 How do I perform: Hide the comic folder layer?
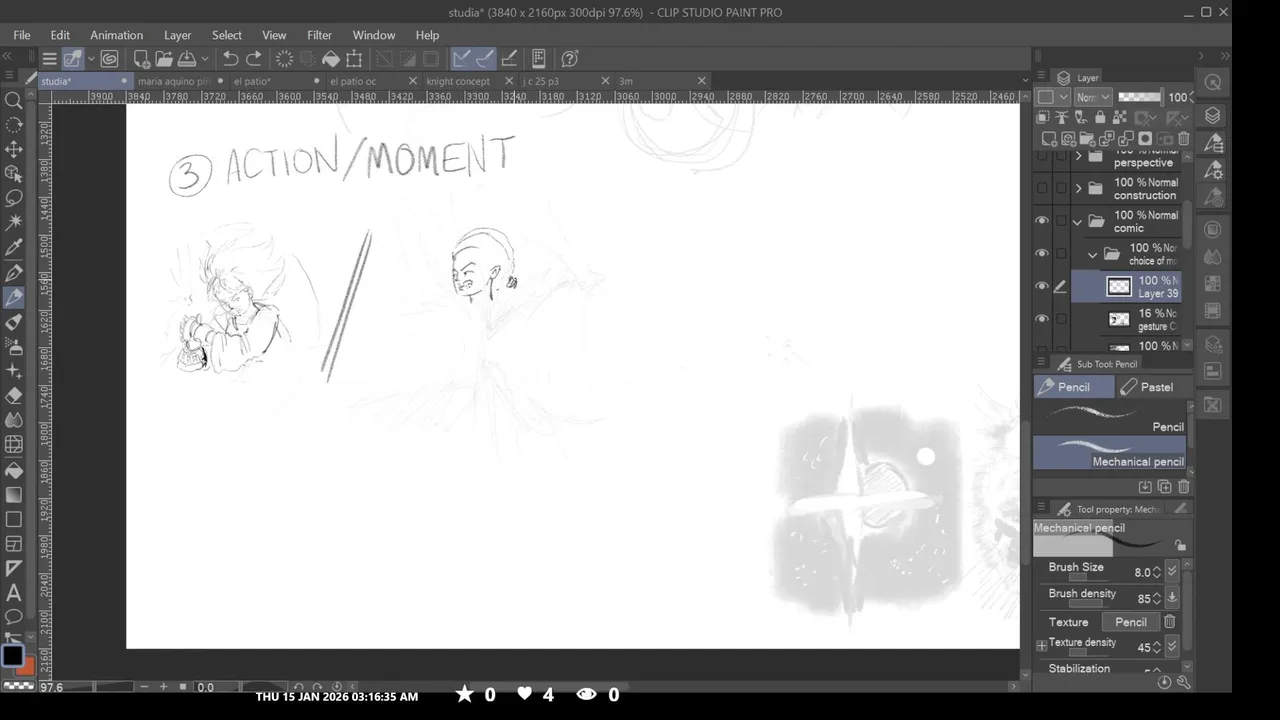(x=1042, y=221)
